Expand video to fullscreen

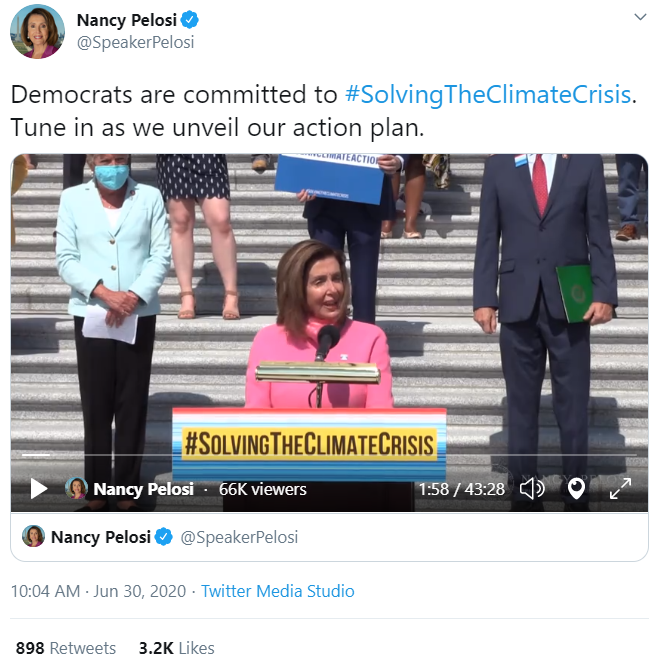(x=620, y=489)
